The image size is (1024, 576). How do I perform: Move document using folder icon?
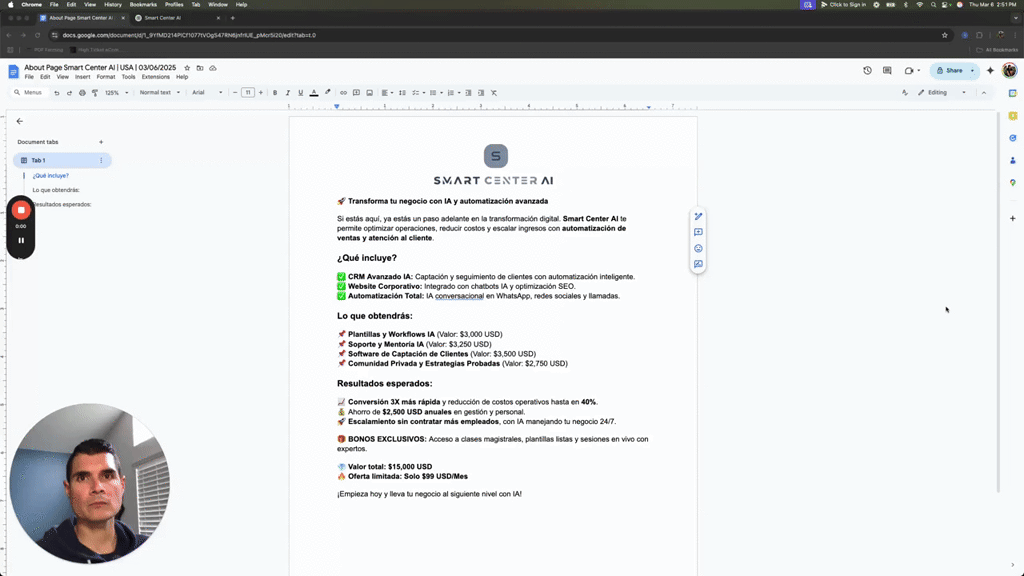coord(200,68)
